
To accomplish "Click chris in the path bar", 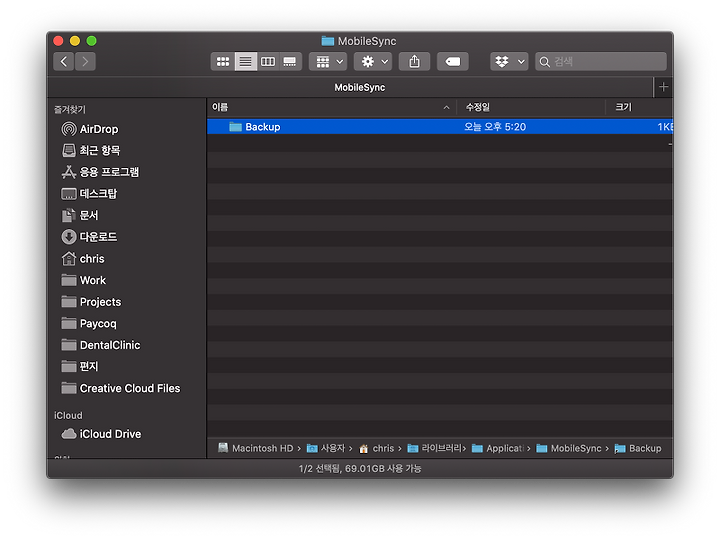I will tap(377, 448).
